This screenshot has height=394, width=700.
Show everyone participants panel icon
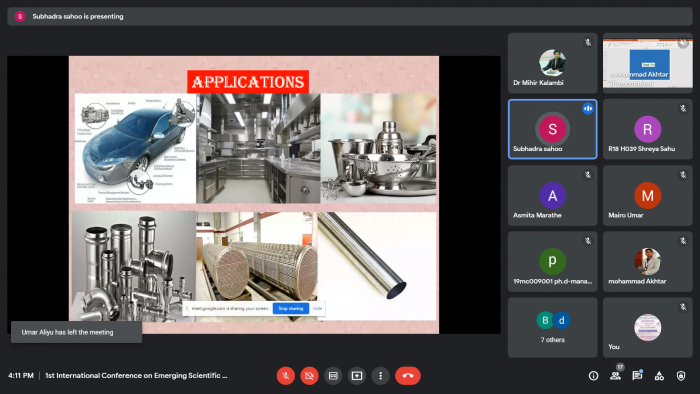click(616, 376)
